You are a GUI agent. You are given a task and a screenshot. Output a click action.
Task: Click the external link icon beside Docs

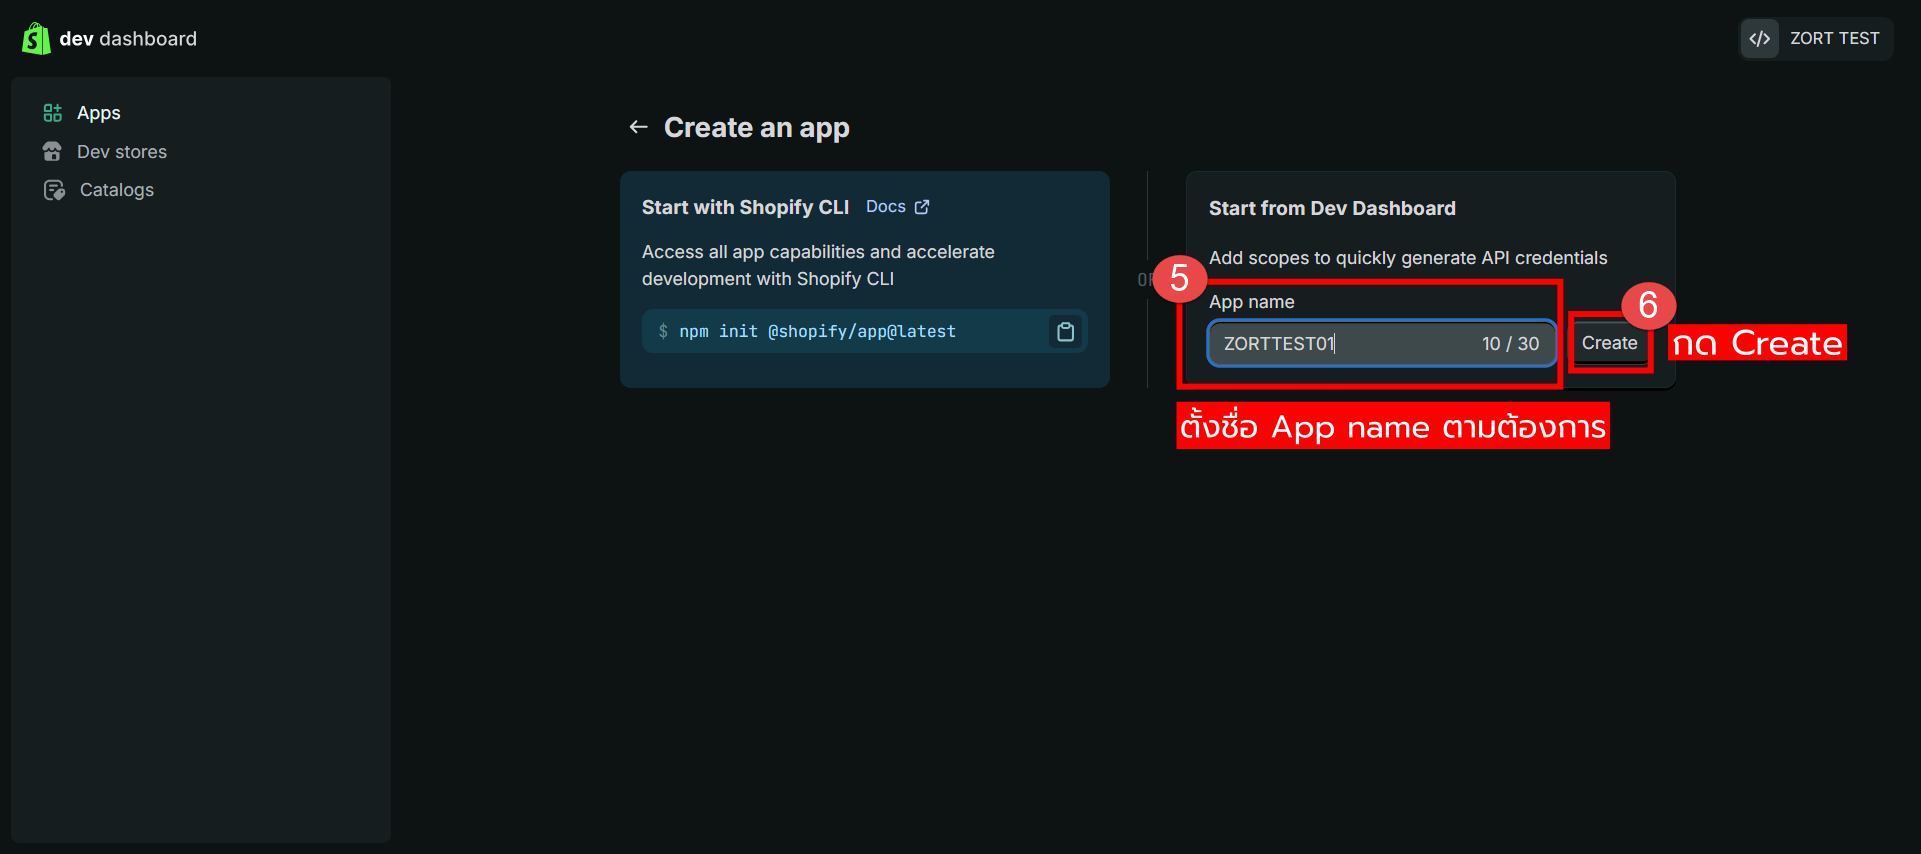(922, 207)
